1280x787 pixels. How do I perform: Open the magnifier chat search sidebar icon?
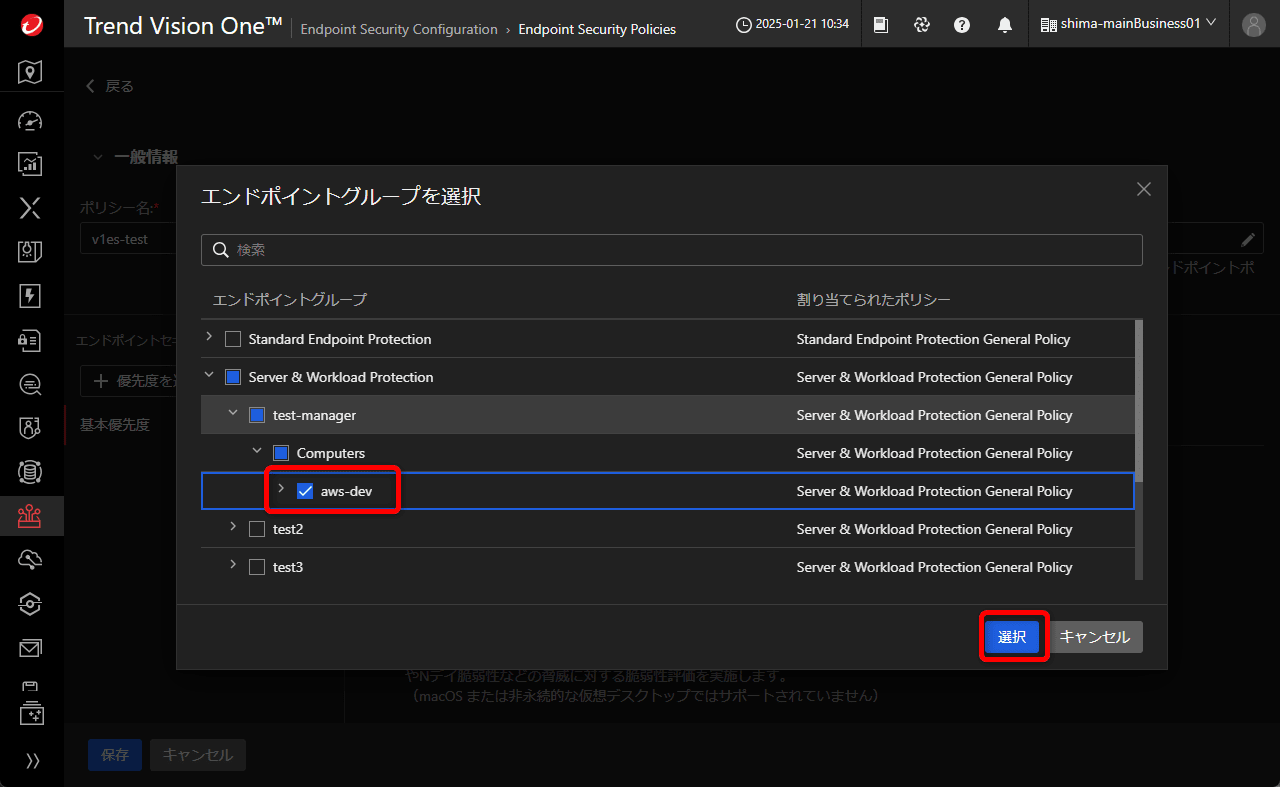click(x=31, y=384)
